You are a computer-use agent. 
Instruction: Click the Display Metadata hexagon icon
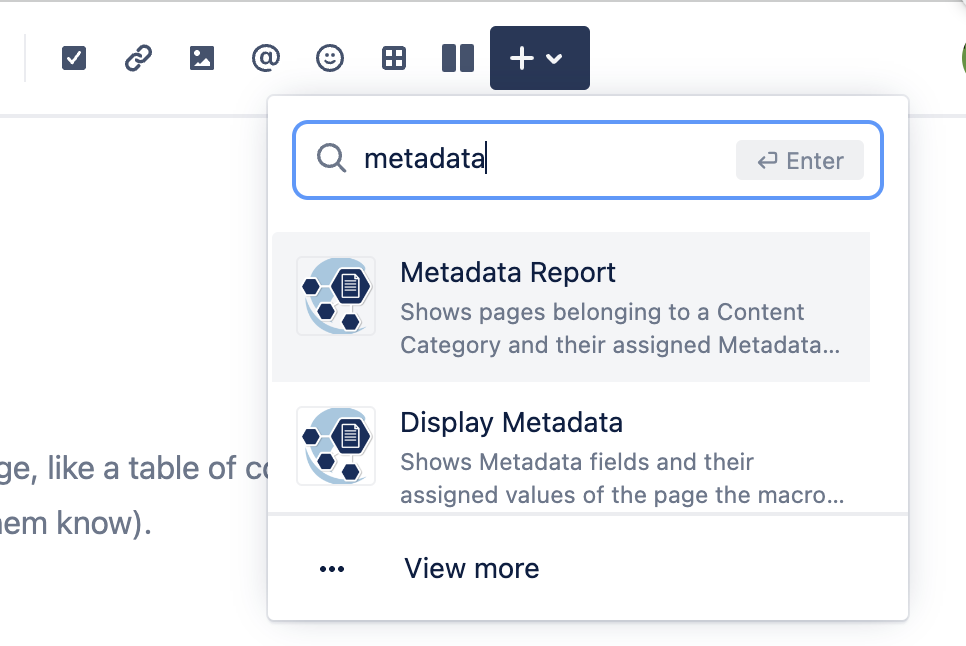pyautogui.click(x=336, y=446)
